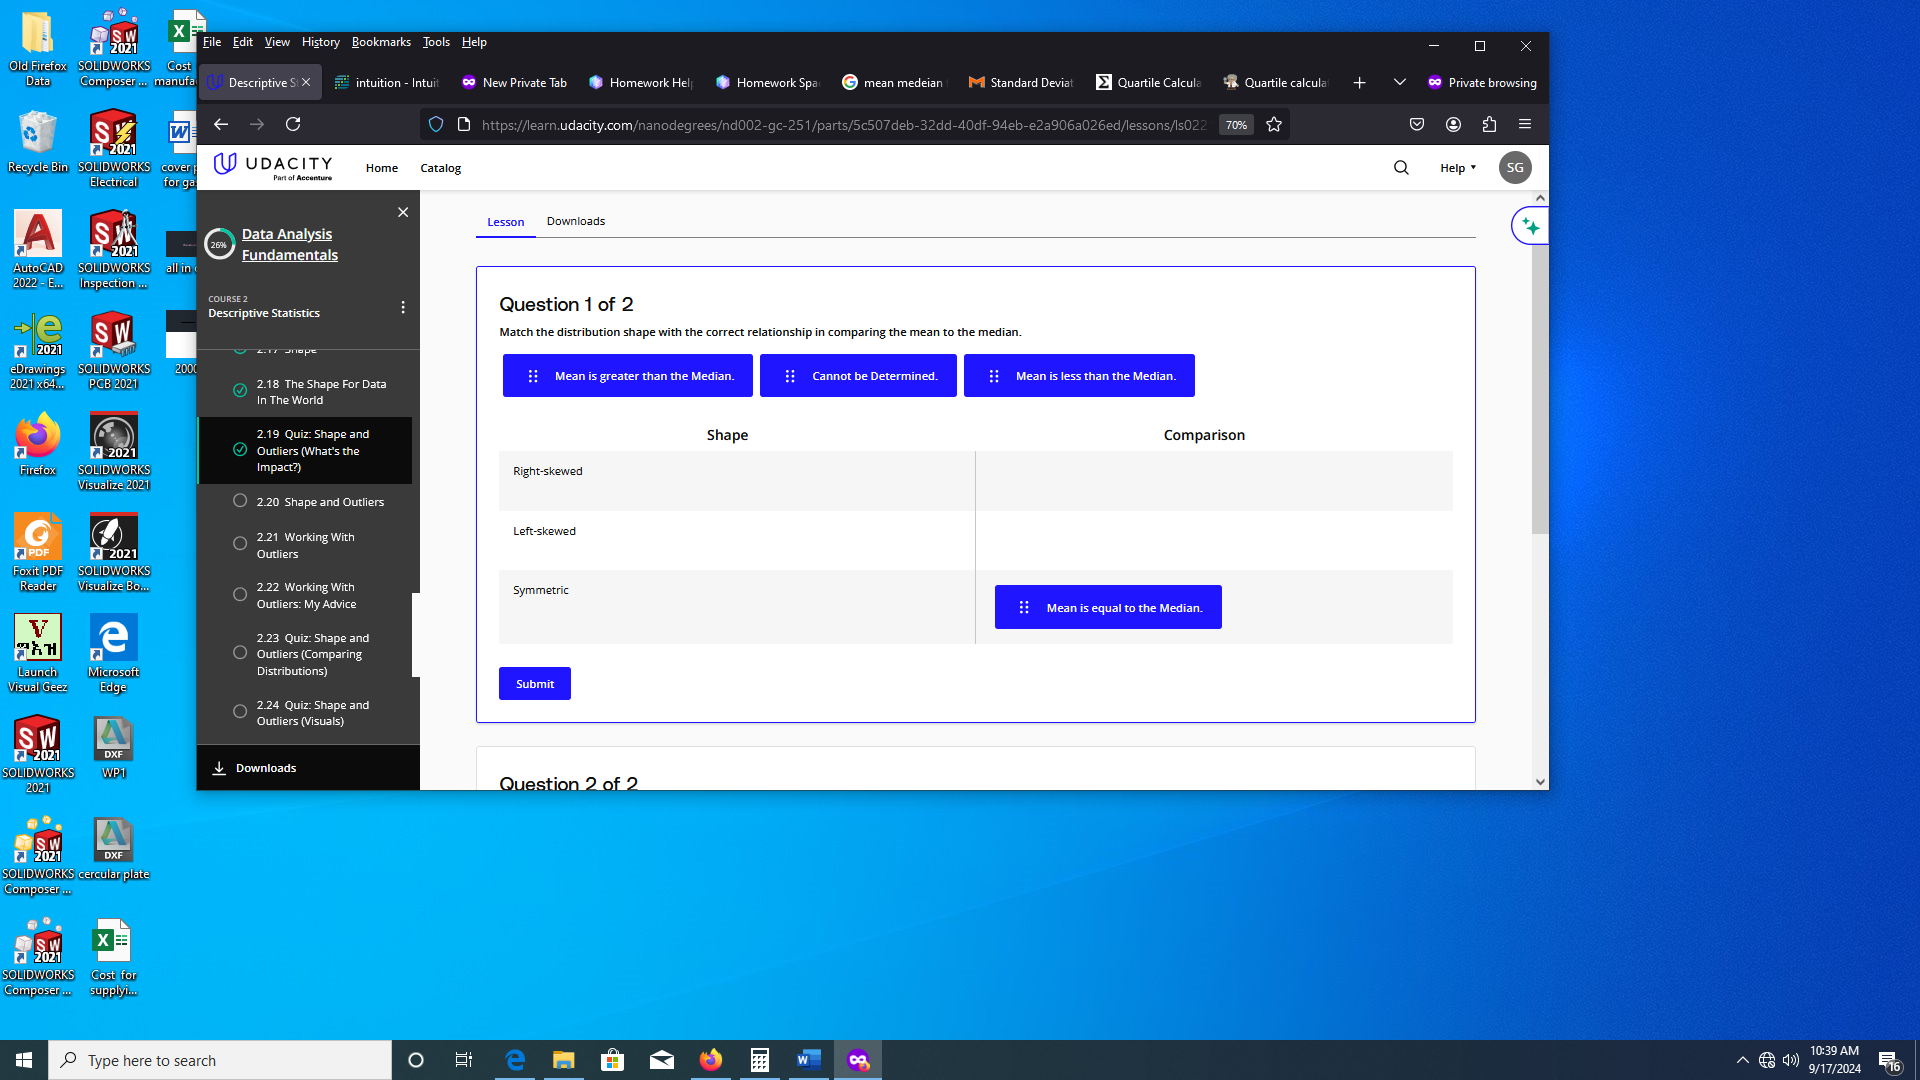
Task: Reload the current page
Action: click(293, 124)
